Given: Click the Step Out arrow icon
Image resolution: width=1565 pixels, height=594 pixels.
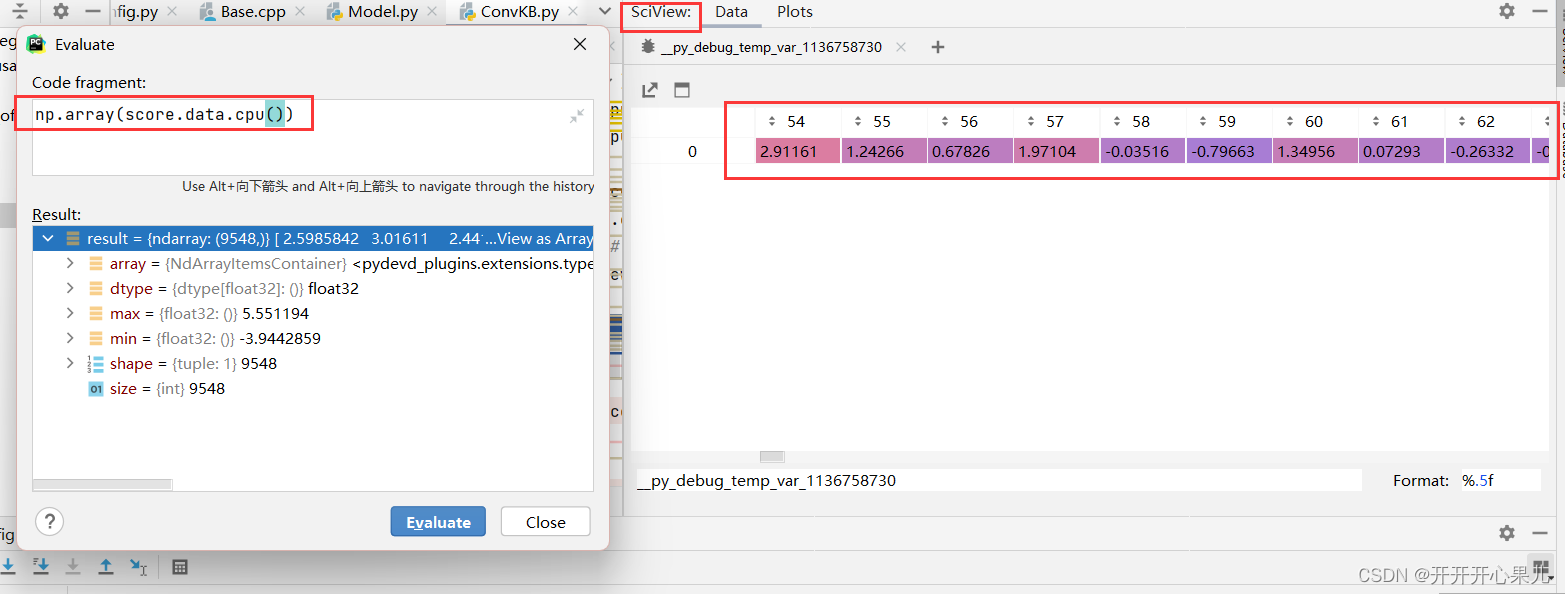Looking at the screenshot, I should pyautogui.click(x=105, y=566).
